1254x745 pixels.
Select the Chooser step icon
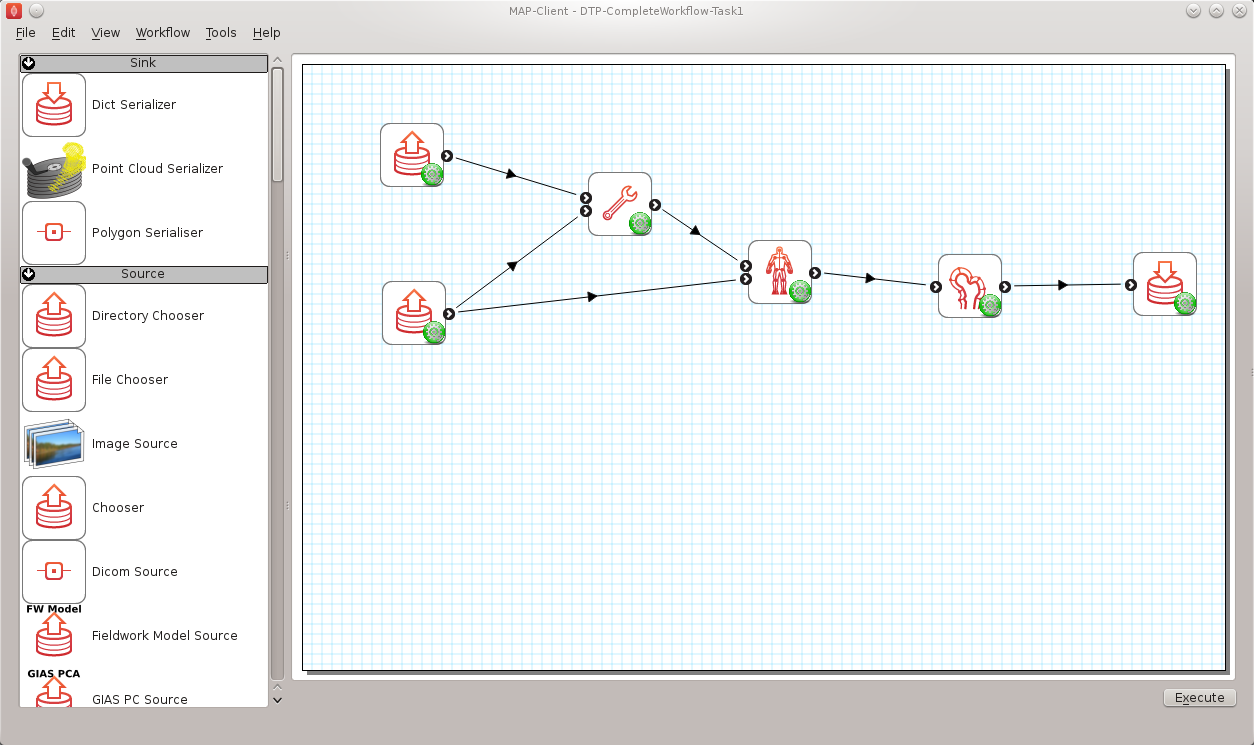54,508
